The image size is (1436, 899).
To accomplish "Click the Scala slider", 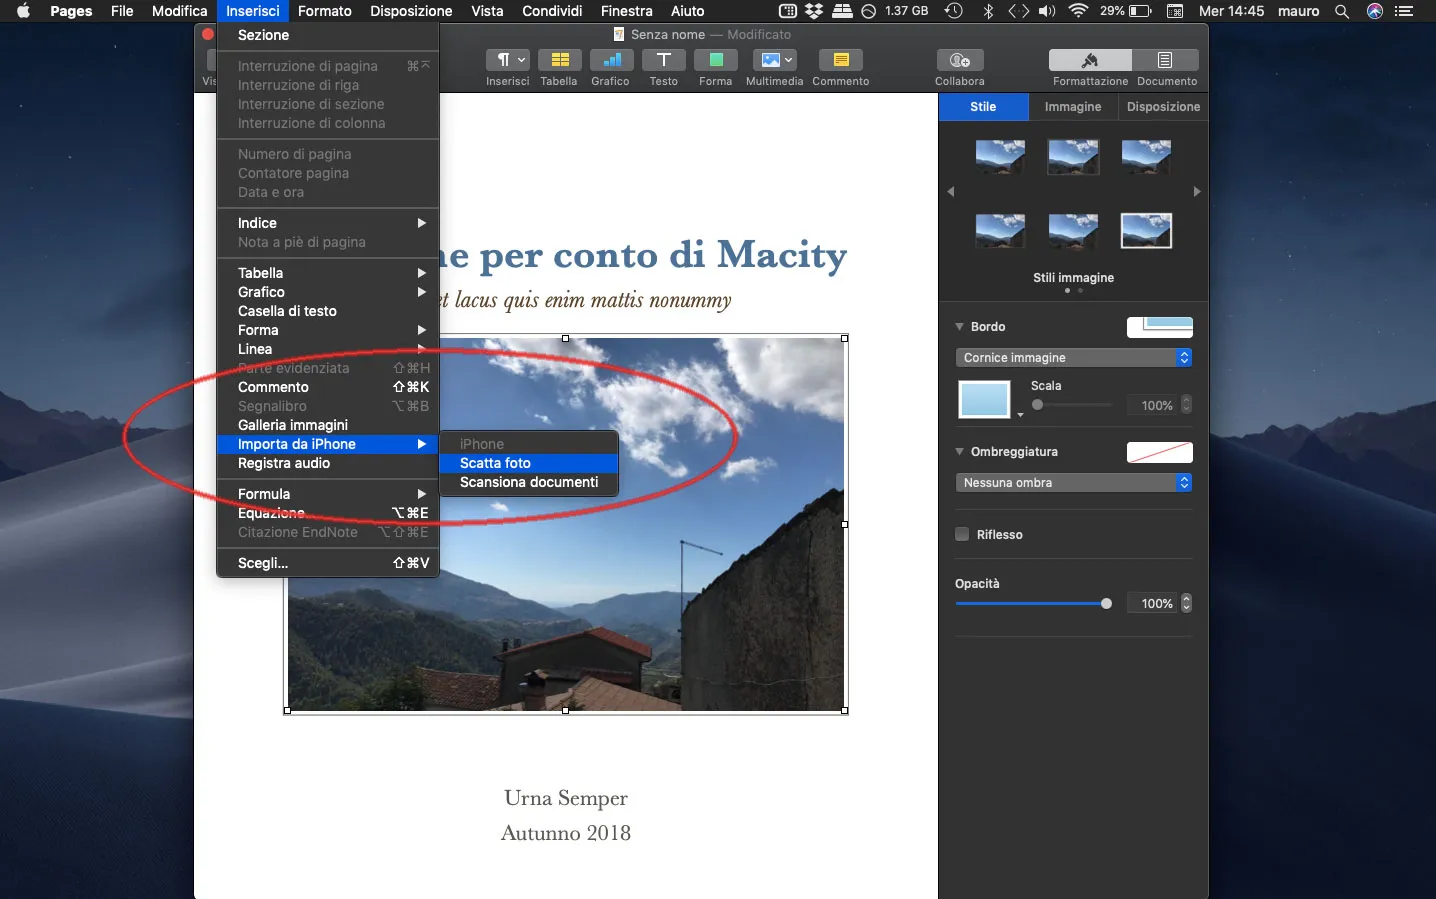I will tap(1072, 405).
